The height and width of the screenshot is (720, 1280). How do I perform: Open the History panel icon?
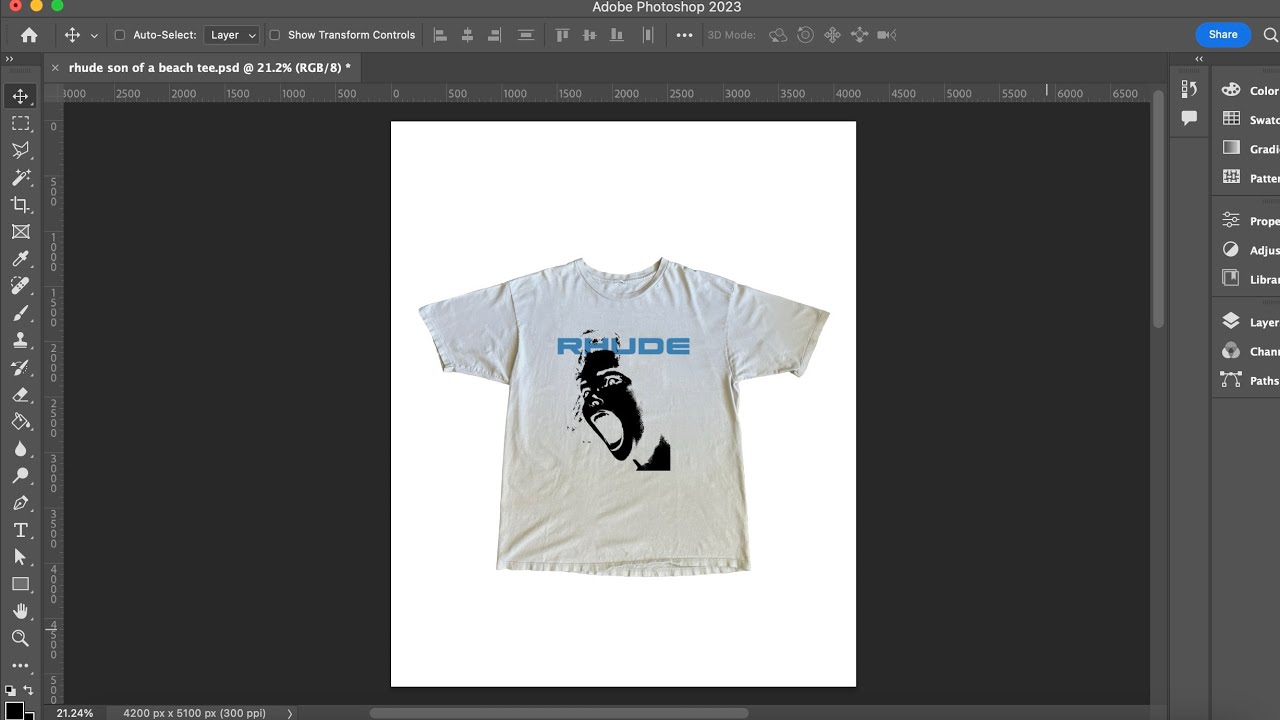1189,89
